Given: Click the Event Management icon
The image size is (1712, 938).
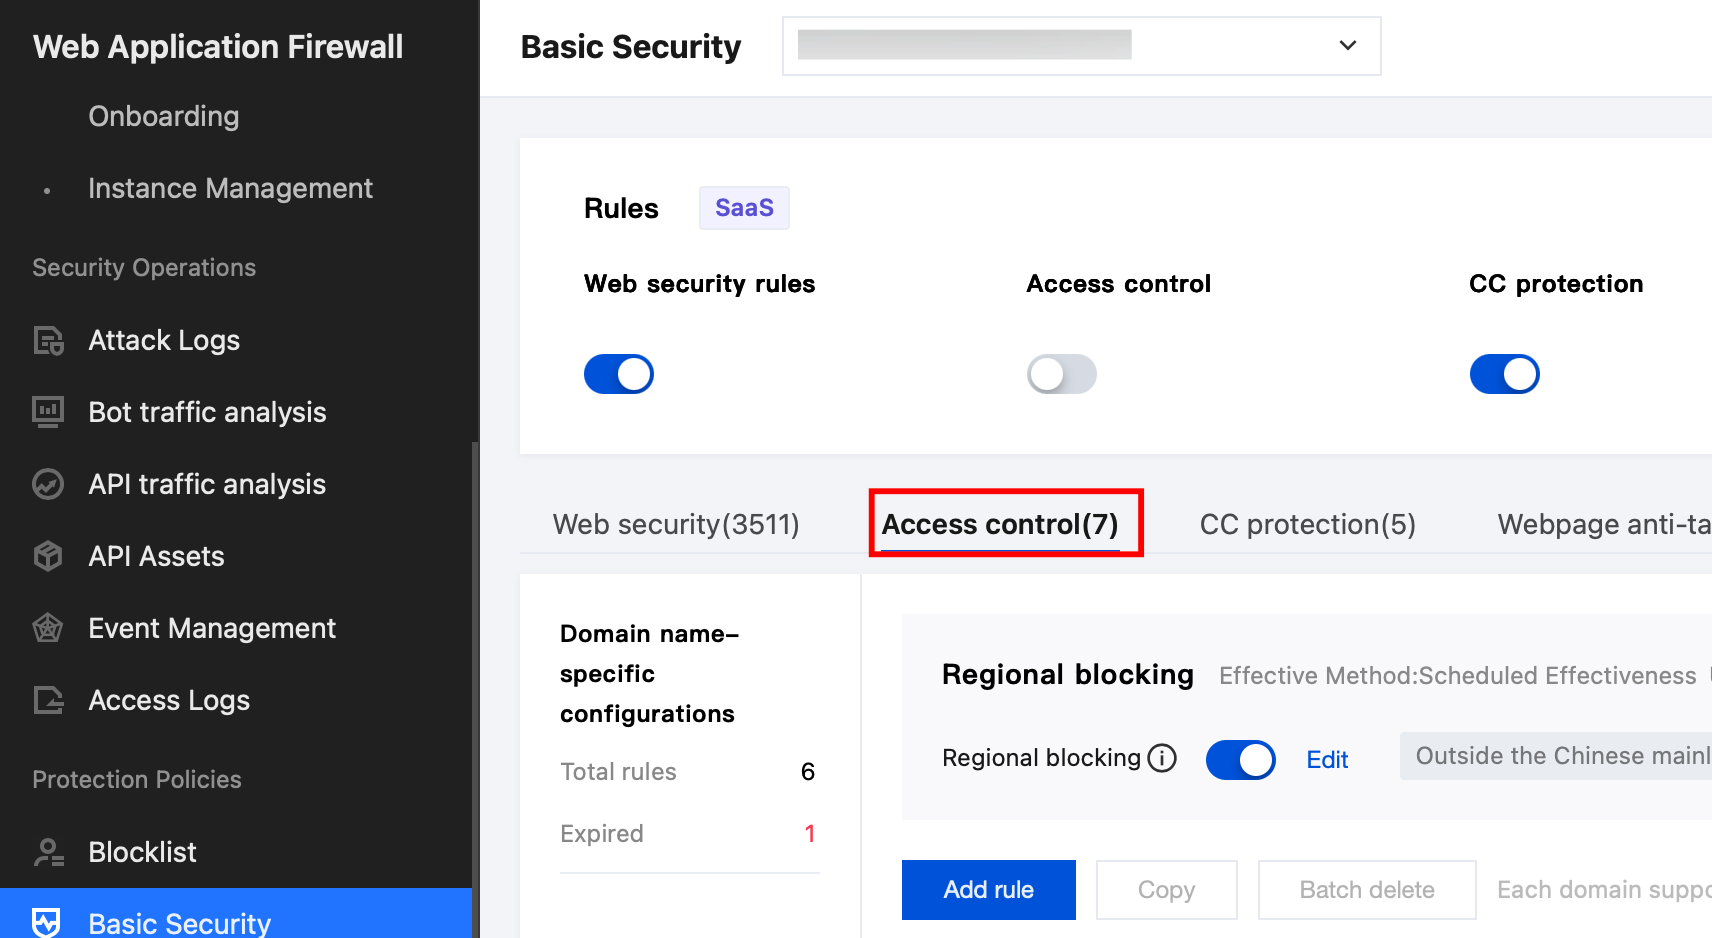Looking at the screenshot, I should tap(48, 628).
